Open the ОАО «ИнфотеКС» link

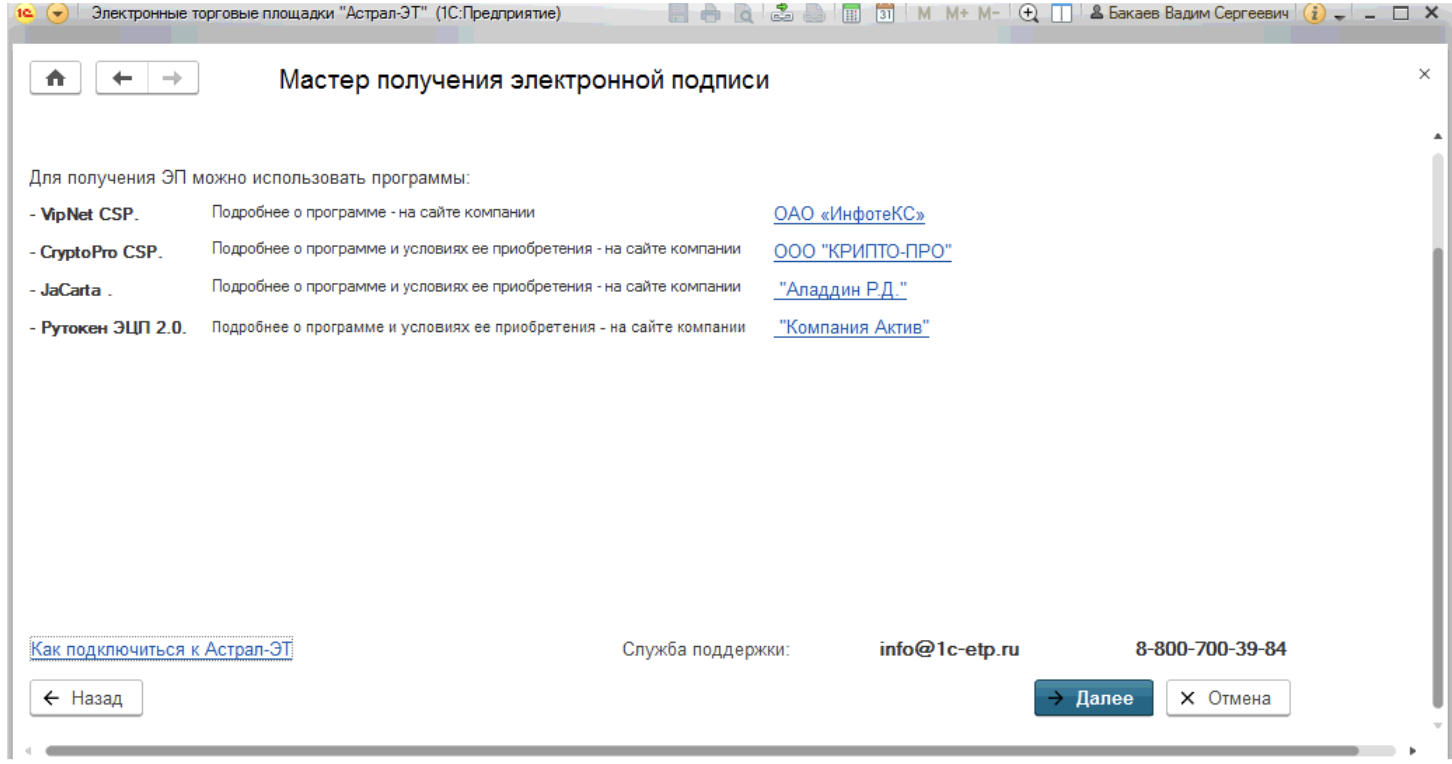click(x=849, y=214)
